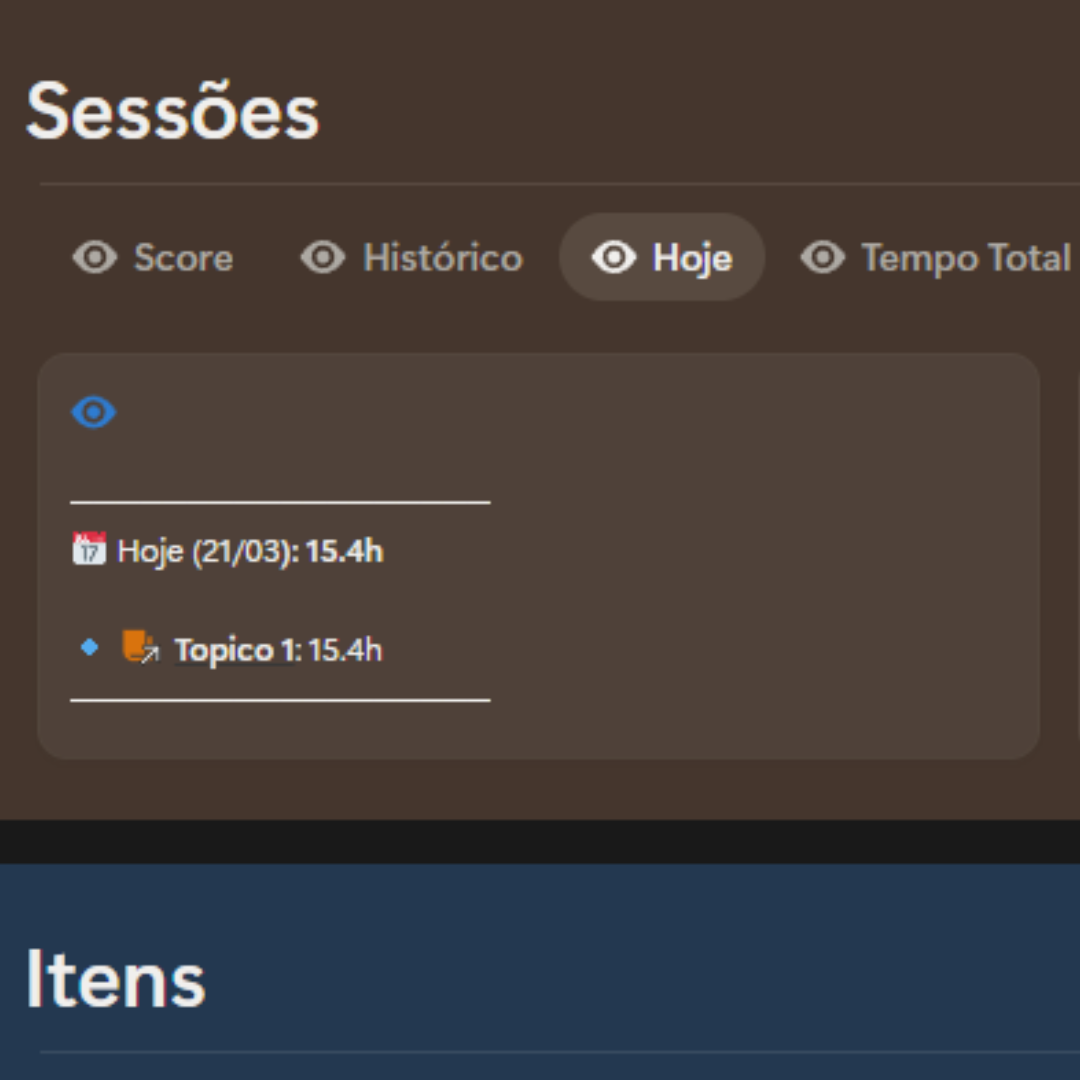Click the blue diamond bullet beside Topico 1
This screenshot has height=1080, width=1080.
point(89,648)
